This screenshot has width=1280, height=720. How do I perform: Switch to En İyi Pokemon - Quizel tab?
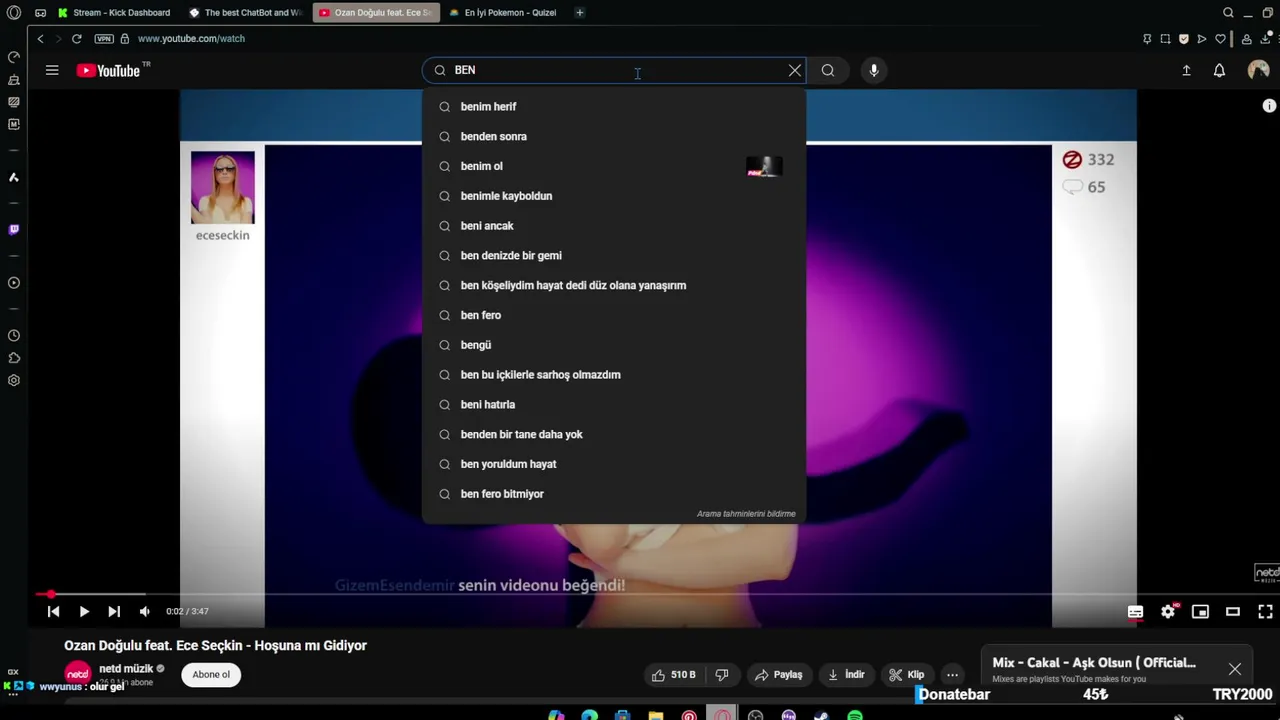click(502, 13)
